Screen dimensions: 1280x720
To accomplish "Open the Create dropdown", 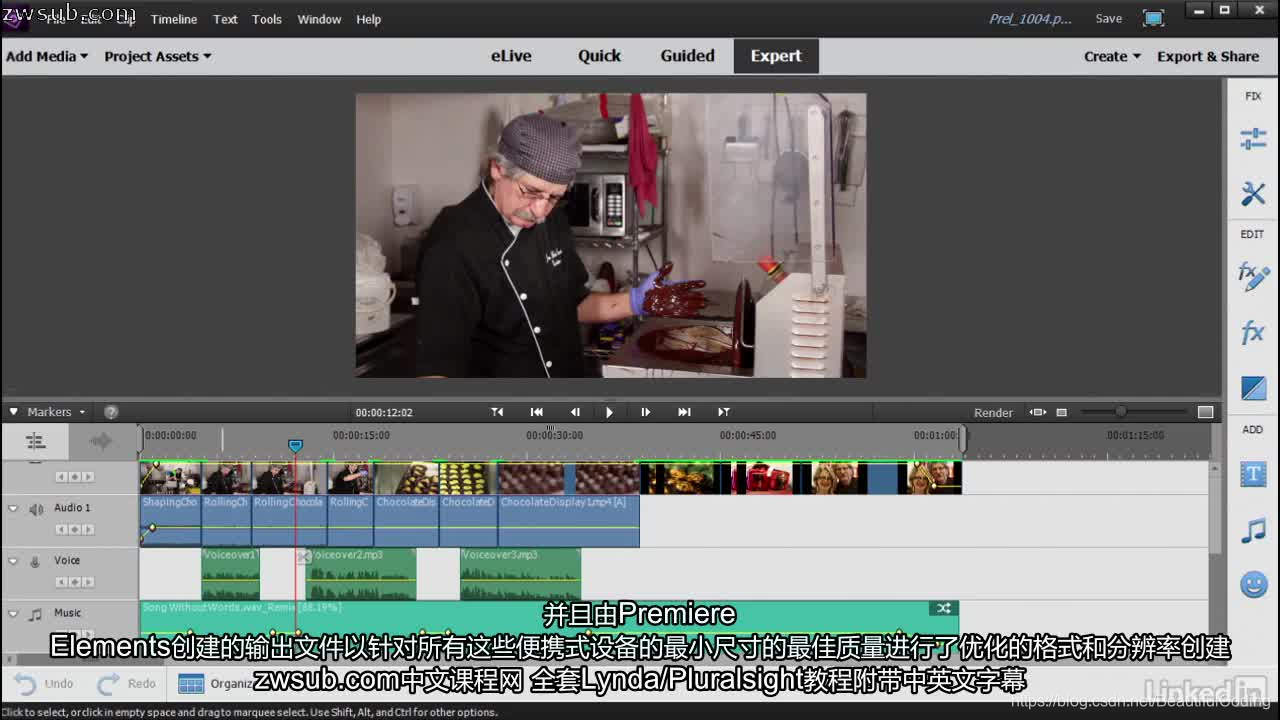I will tap(1112, 56).
